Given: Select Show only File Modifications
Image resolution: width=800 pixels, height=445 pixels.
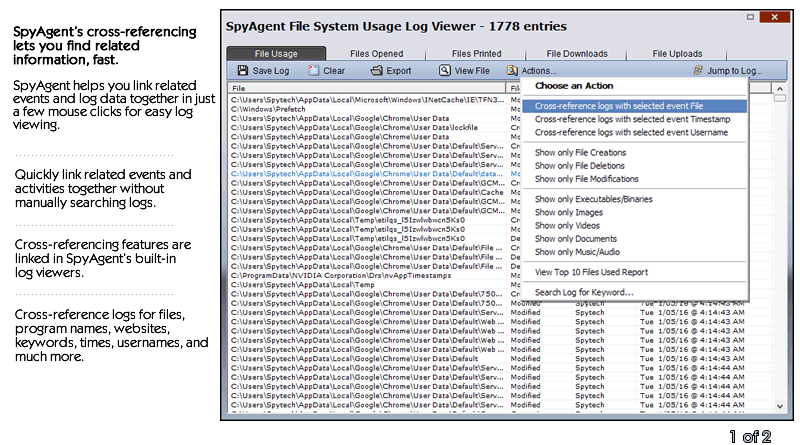Looking at the screenshot, I should point(586,179).
